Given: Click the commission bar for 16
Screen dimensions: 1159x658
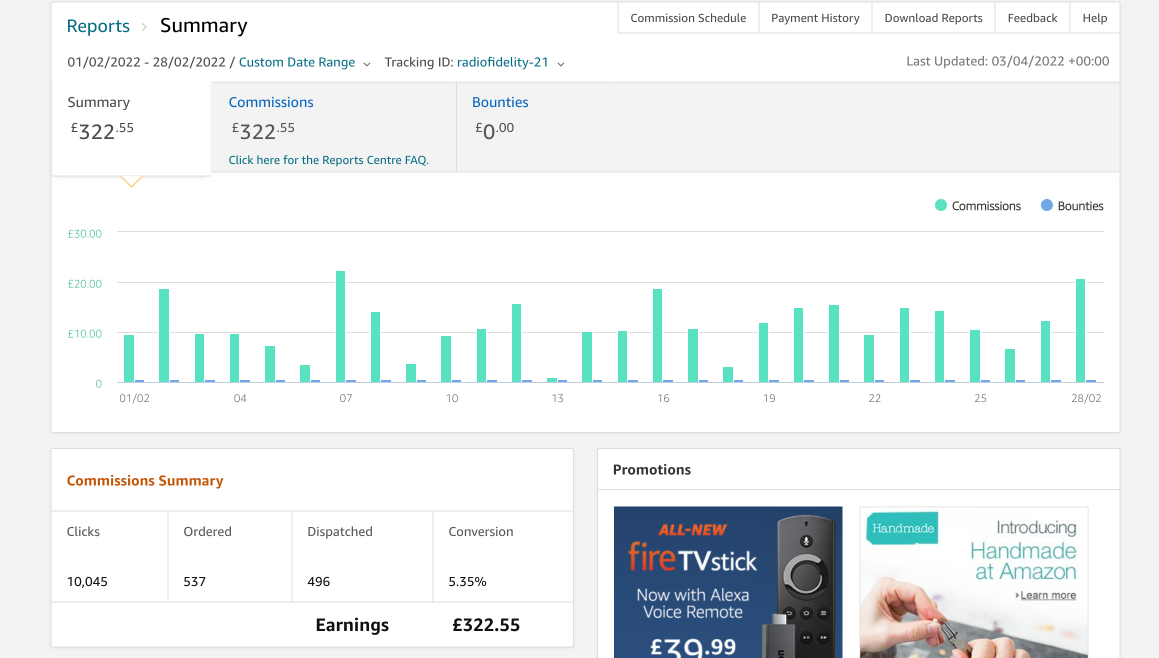Looking at the screenshot, I should pyautogui.click(x=658, y=336).
